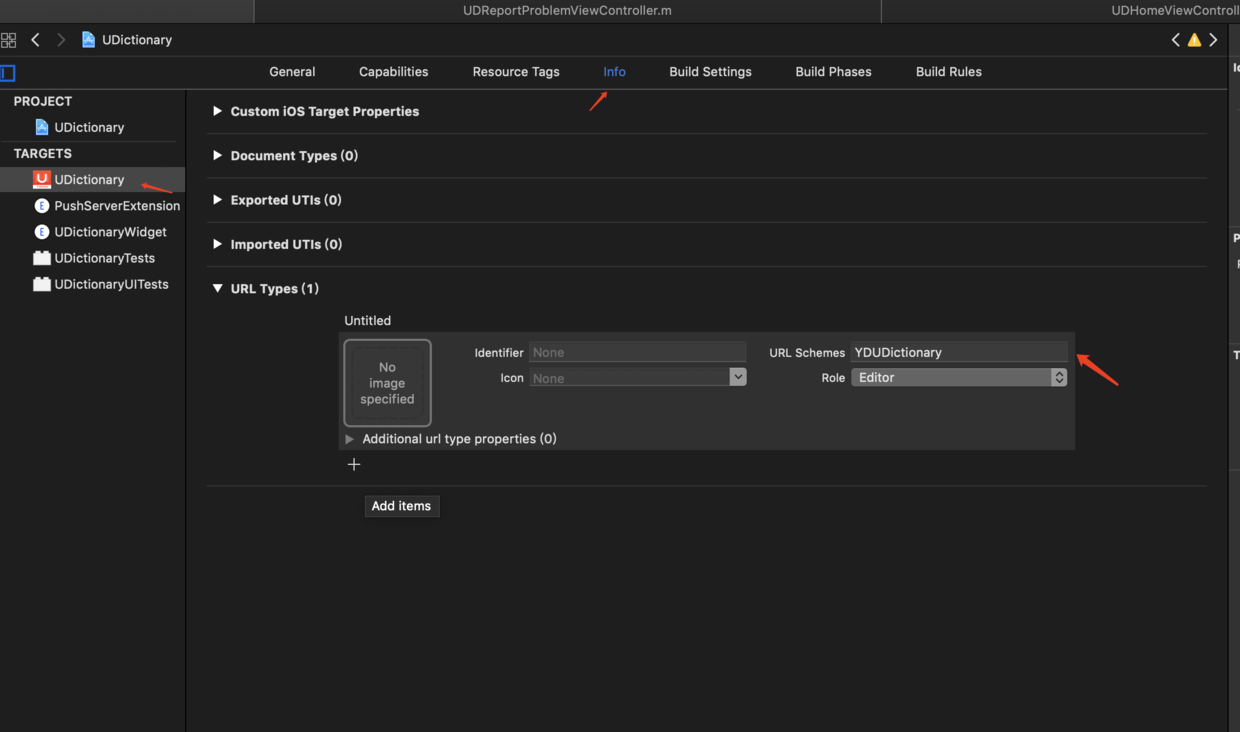This screenshot has width=1240, height=732.
Task: Add a new URL type with plus
Action: [354, 464]
